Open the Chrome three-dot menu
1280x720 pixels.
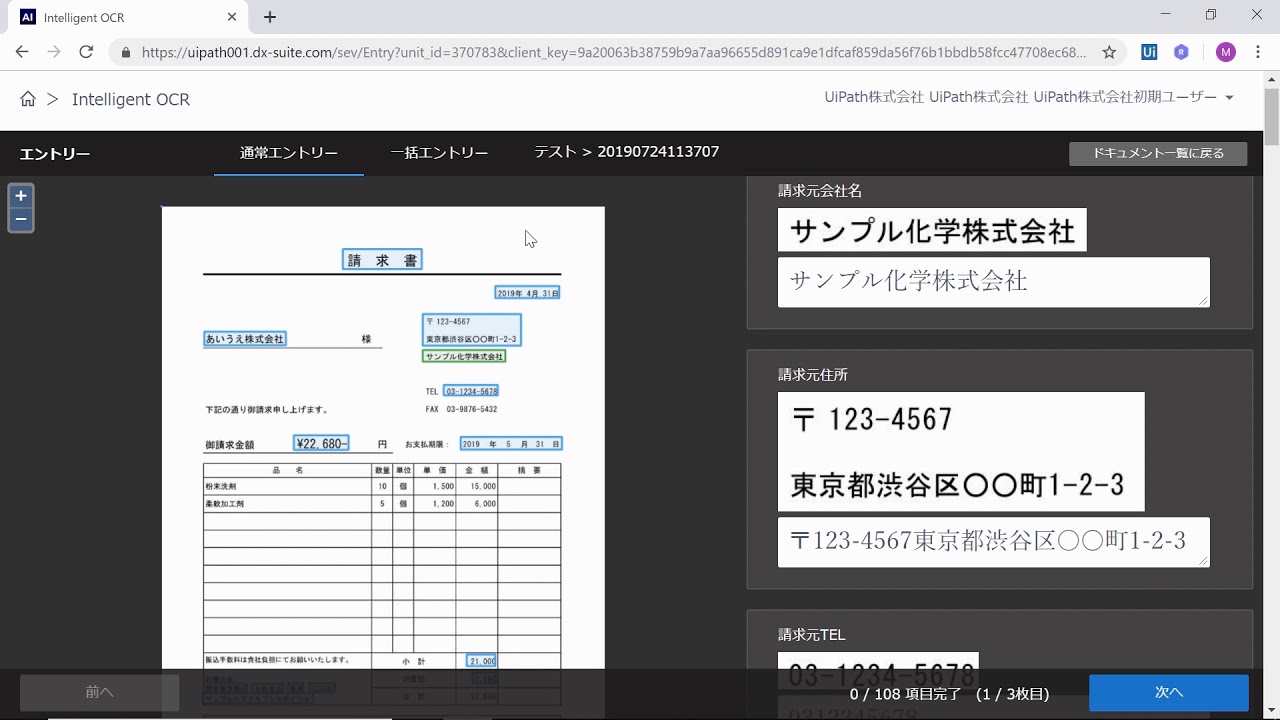tap(1258, 52)
